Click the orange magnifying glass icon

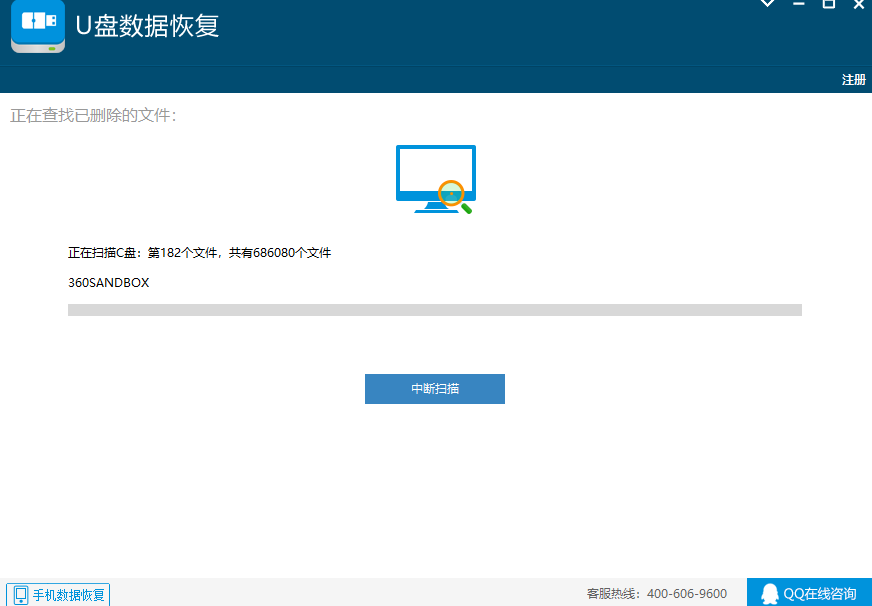click(453, 193)
